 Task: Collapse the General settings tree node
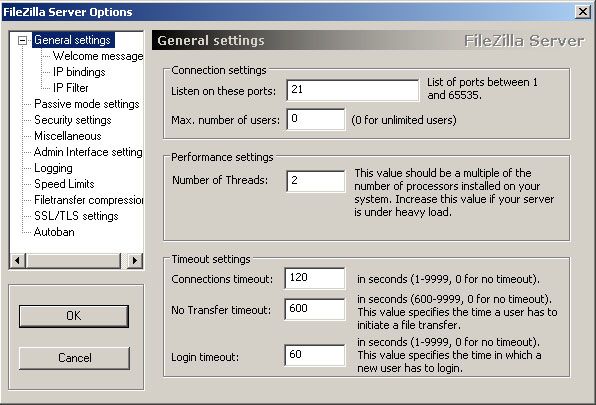(x=23, y=40)
